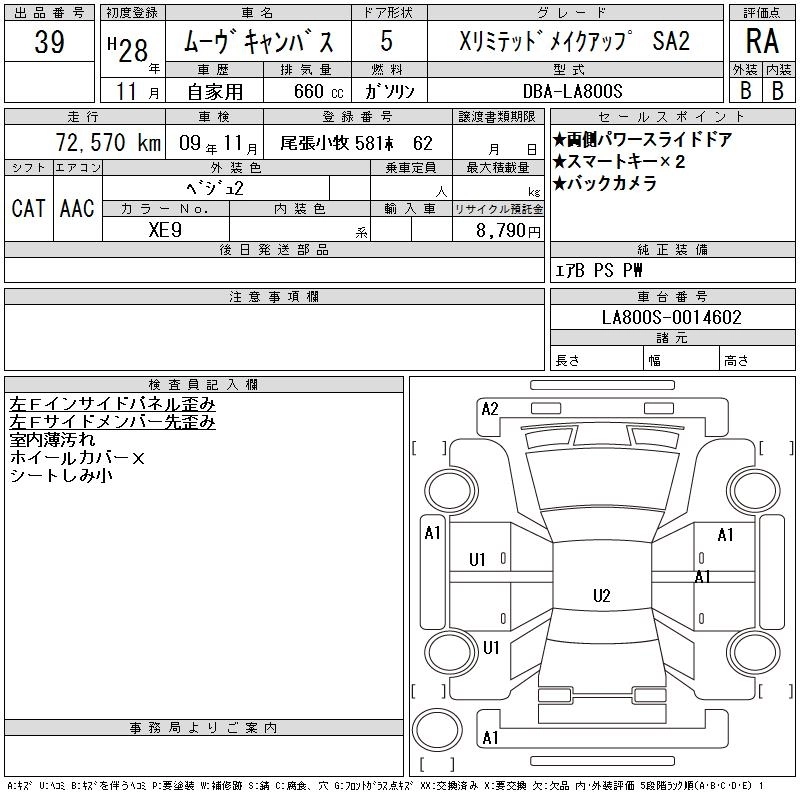The height and width of the screenshot is (800, 800).
Task: Click 事務局よりご案内 section header
Action: click(x=204, y=728)
